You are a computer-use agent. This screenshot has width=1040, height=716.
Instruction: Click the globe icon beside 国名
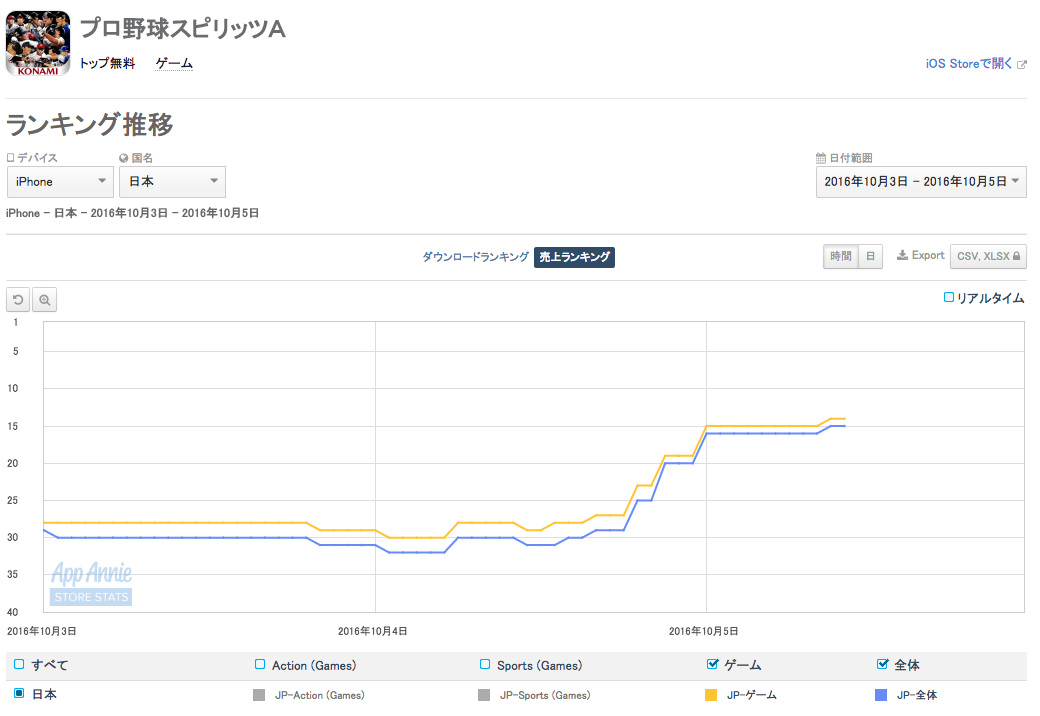[123, 158]
